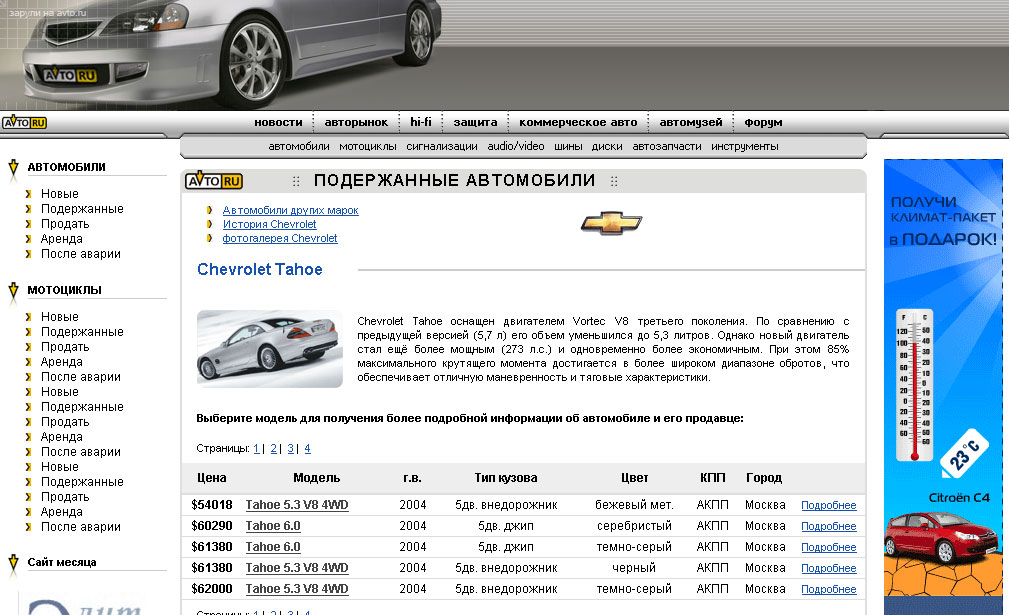
Task: Click the yellow marker icon beside Сайт месяца
Action: click(14, 563)
